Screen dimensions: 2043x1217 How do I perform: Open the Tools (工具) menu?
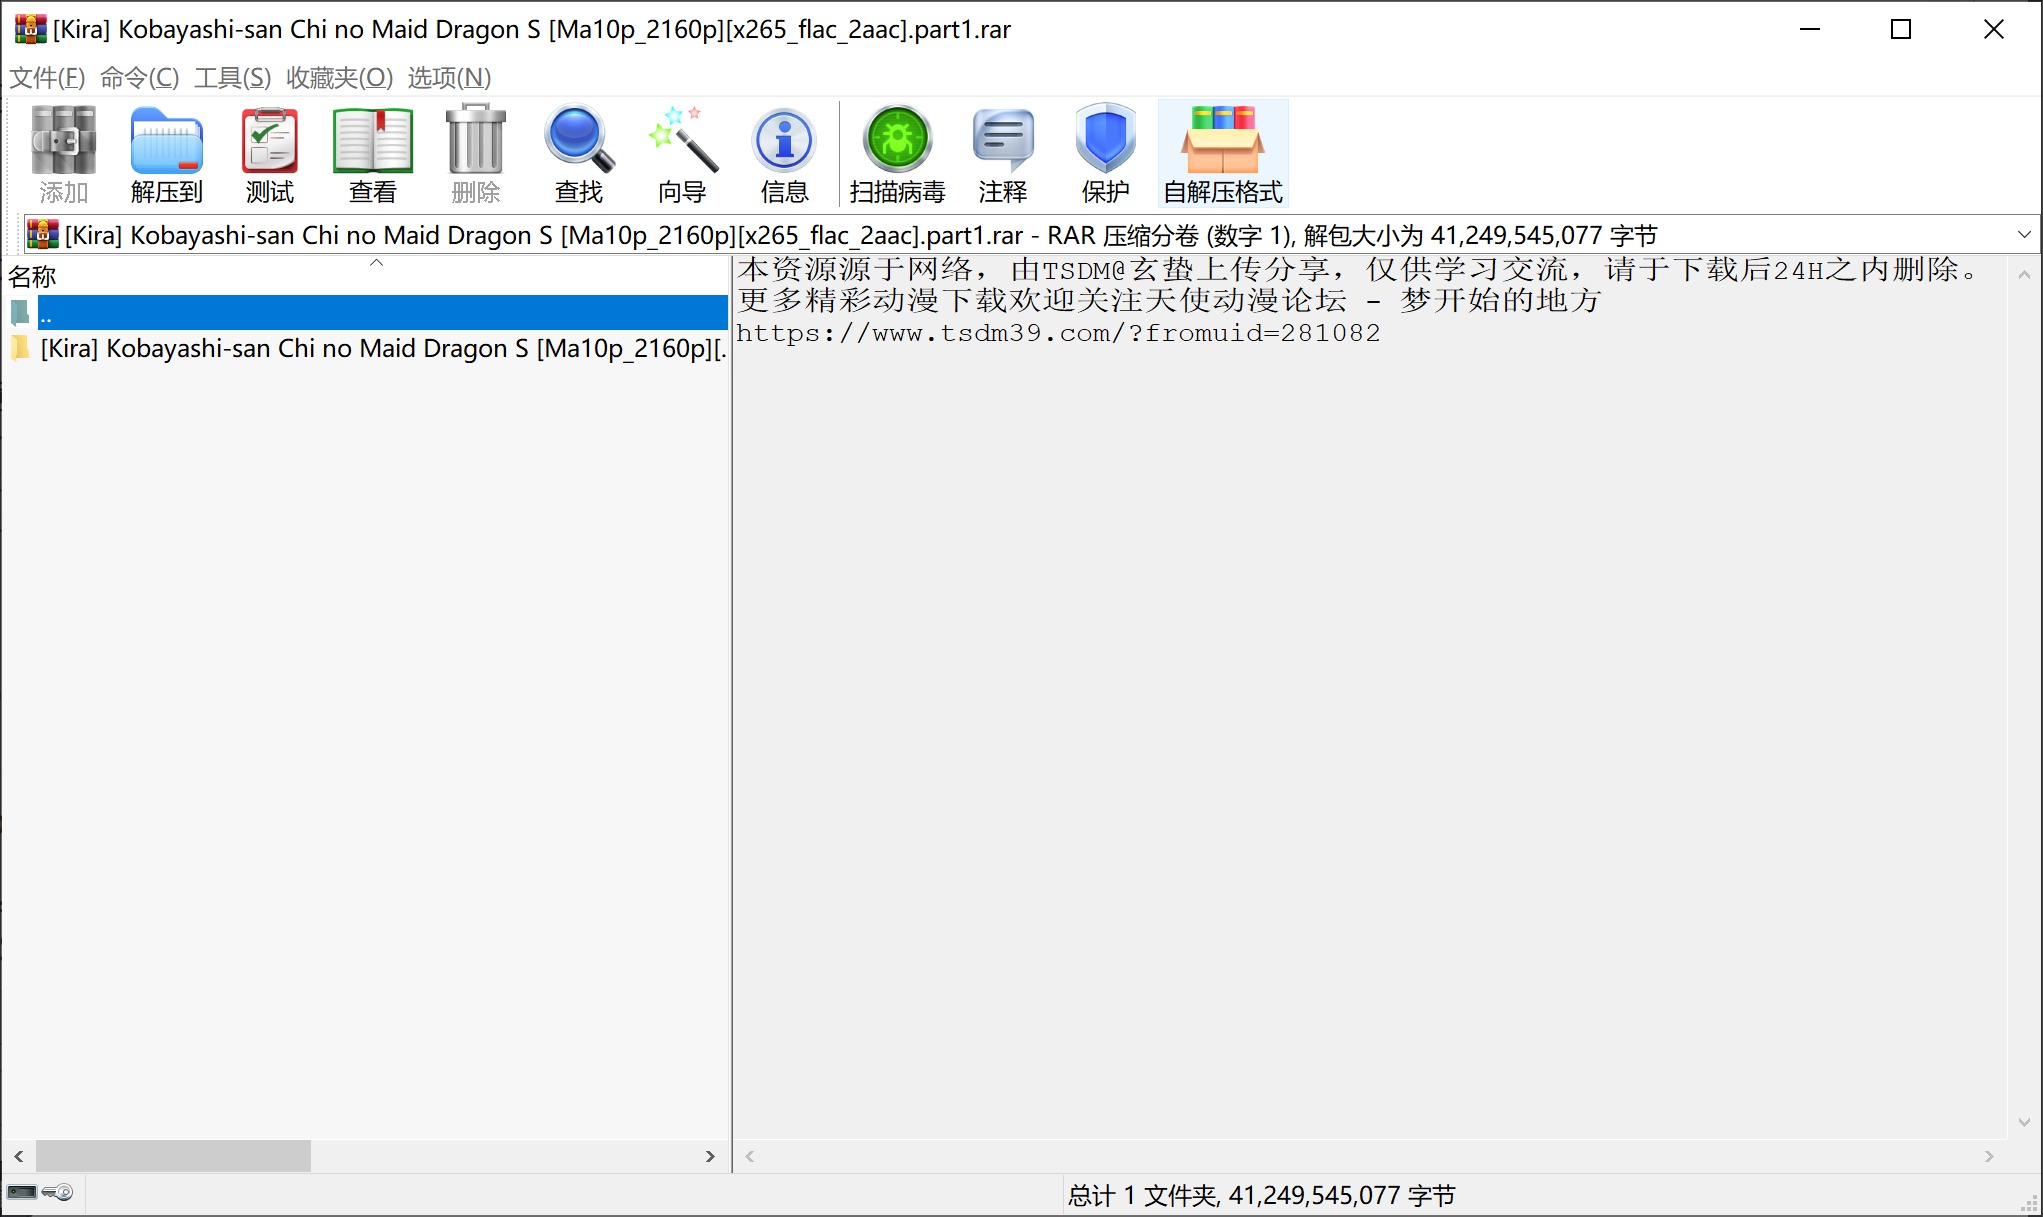pos(232,77)
